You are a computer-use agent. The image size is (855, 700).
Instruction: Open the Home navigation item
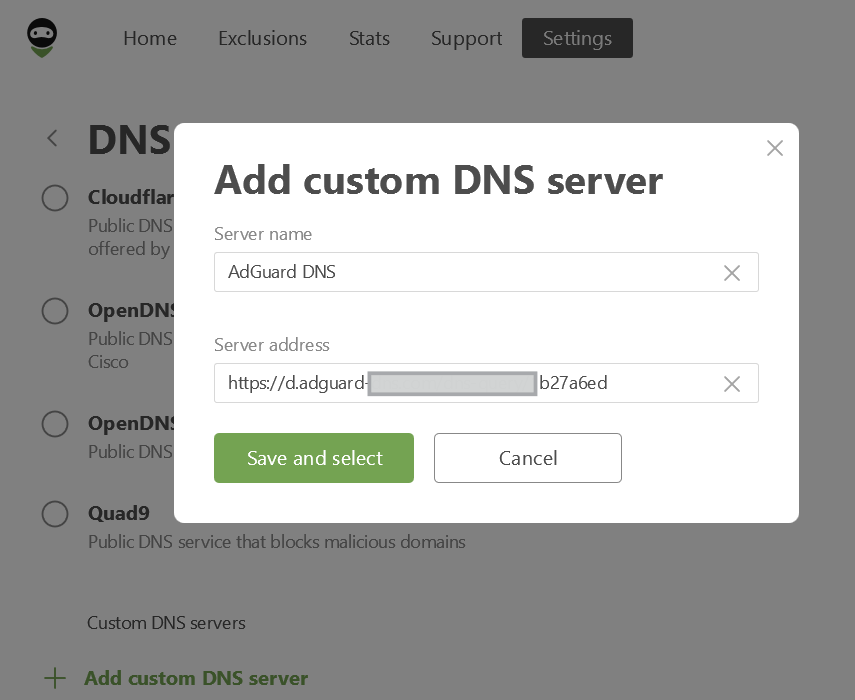point(149,38)
